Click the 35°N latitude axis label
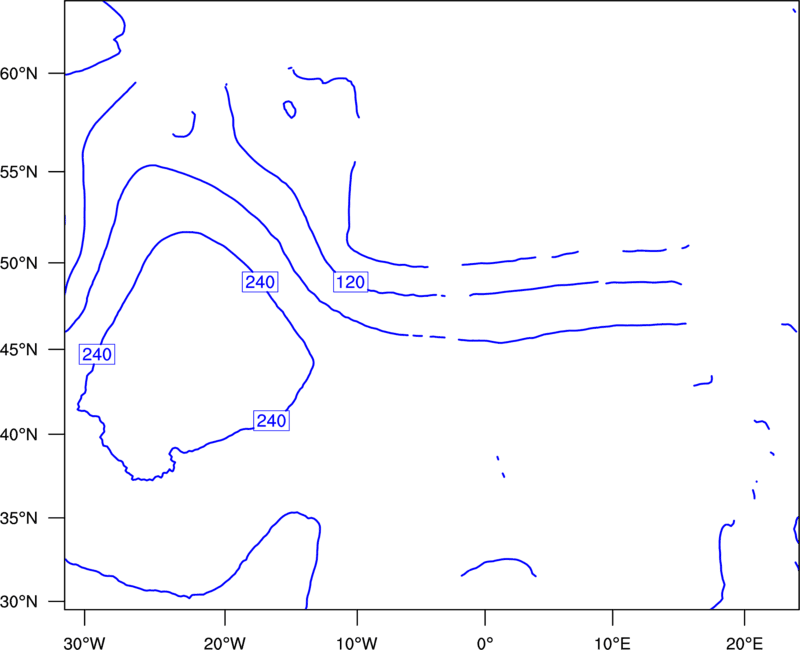This screenshot has width=800, height=650. click(19, 518)
